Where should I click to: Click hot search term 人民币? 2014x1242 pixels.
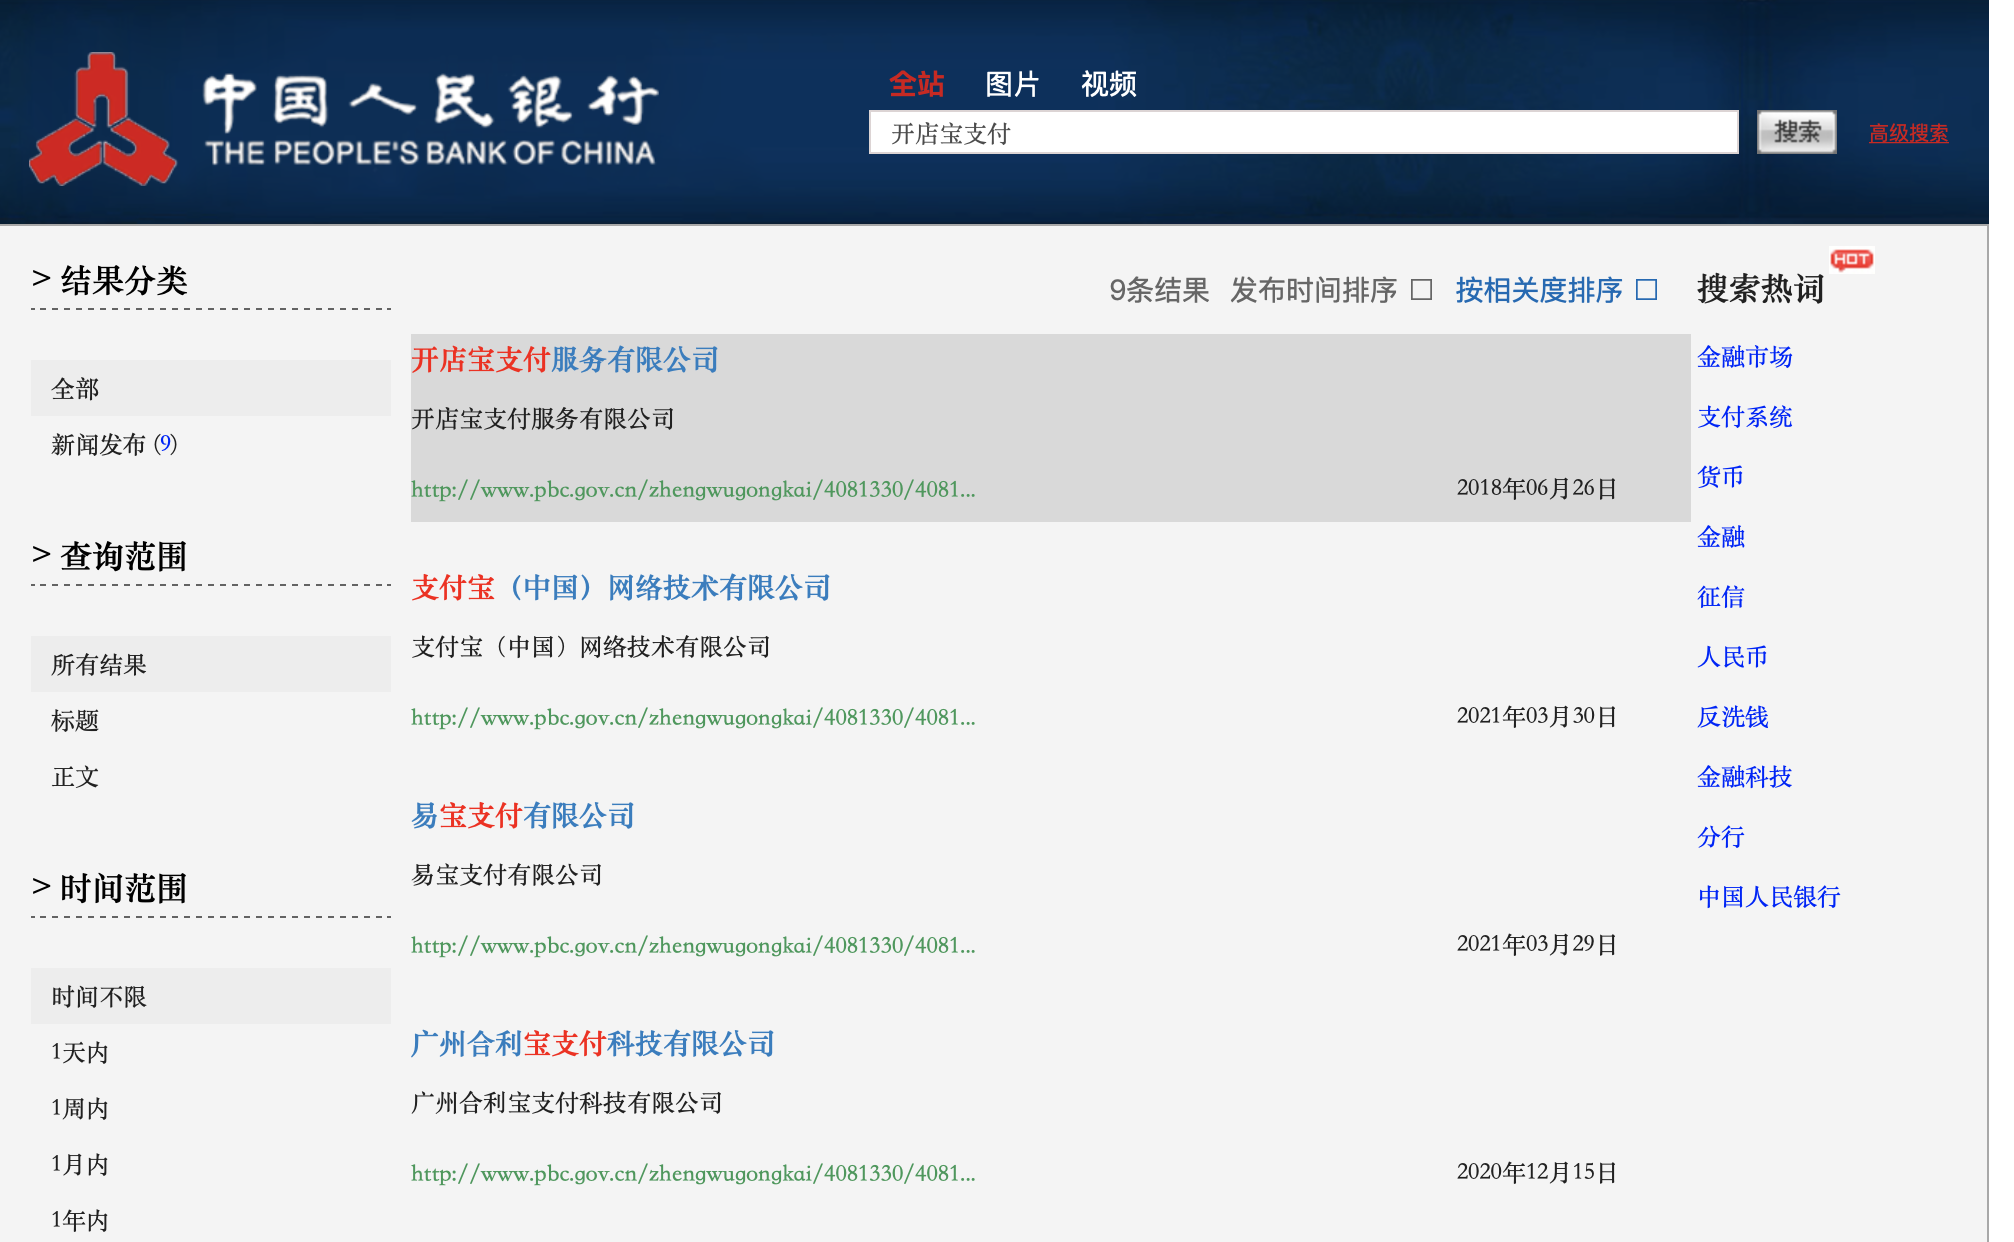[1733, 657]
